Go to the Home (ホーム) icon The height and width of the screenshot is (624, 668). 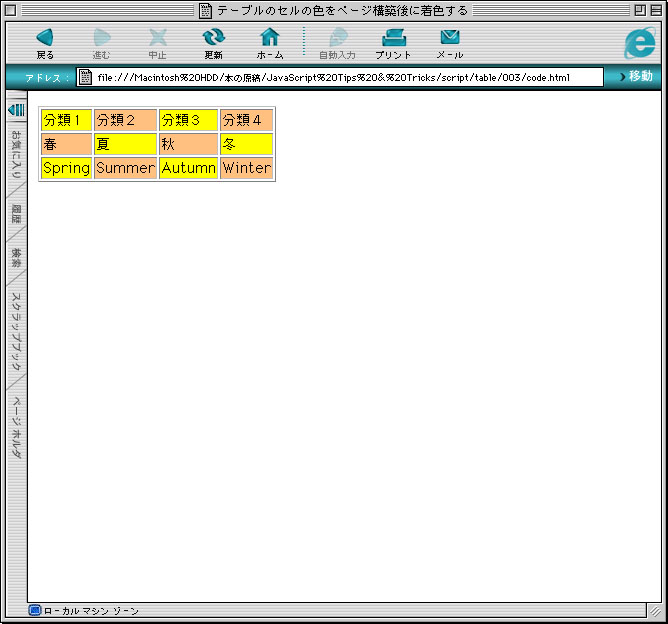[x=269, y=38]
